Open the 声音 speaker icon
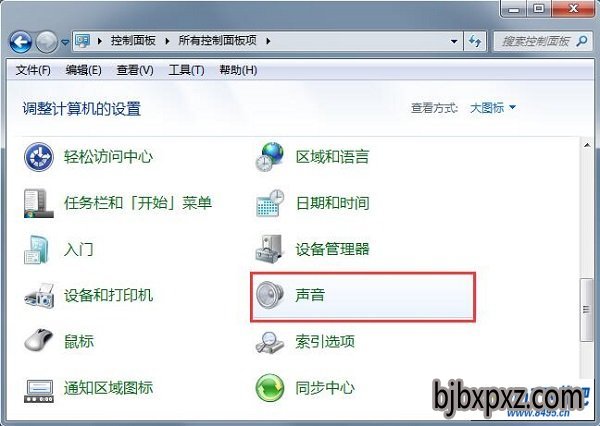 tap(270, 295)
